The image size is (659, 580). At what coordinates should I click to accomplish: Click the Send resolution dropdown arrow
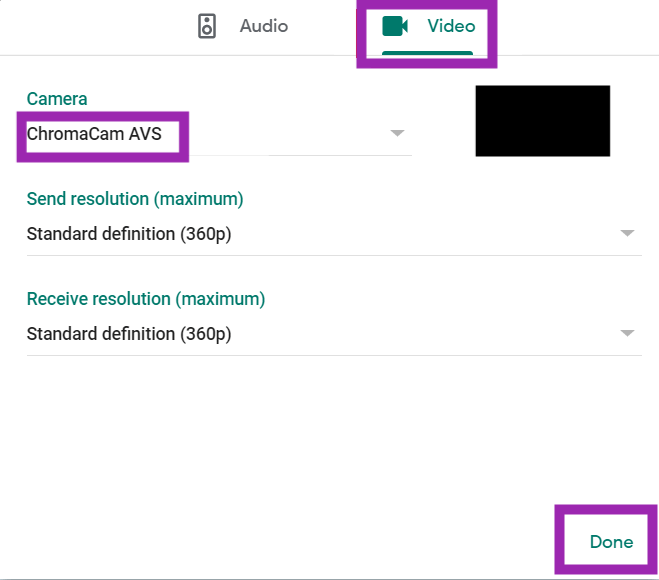[x=627, y=233]
